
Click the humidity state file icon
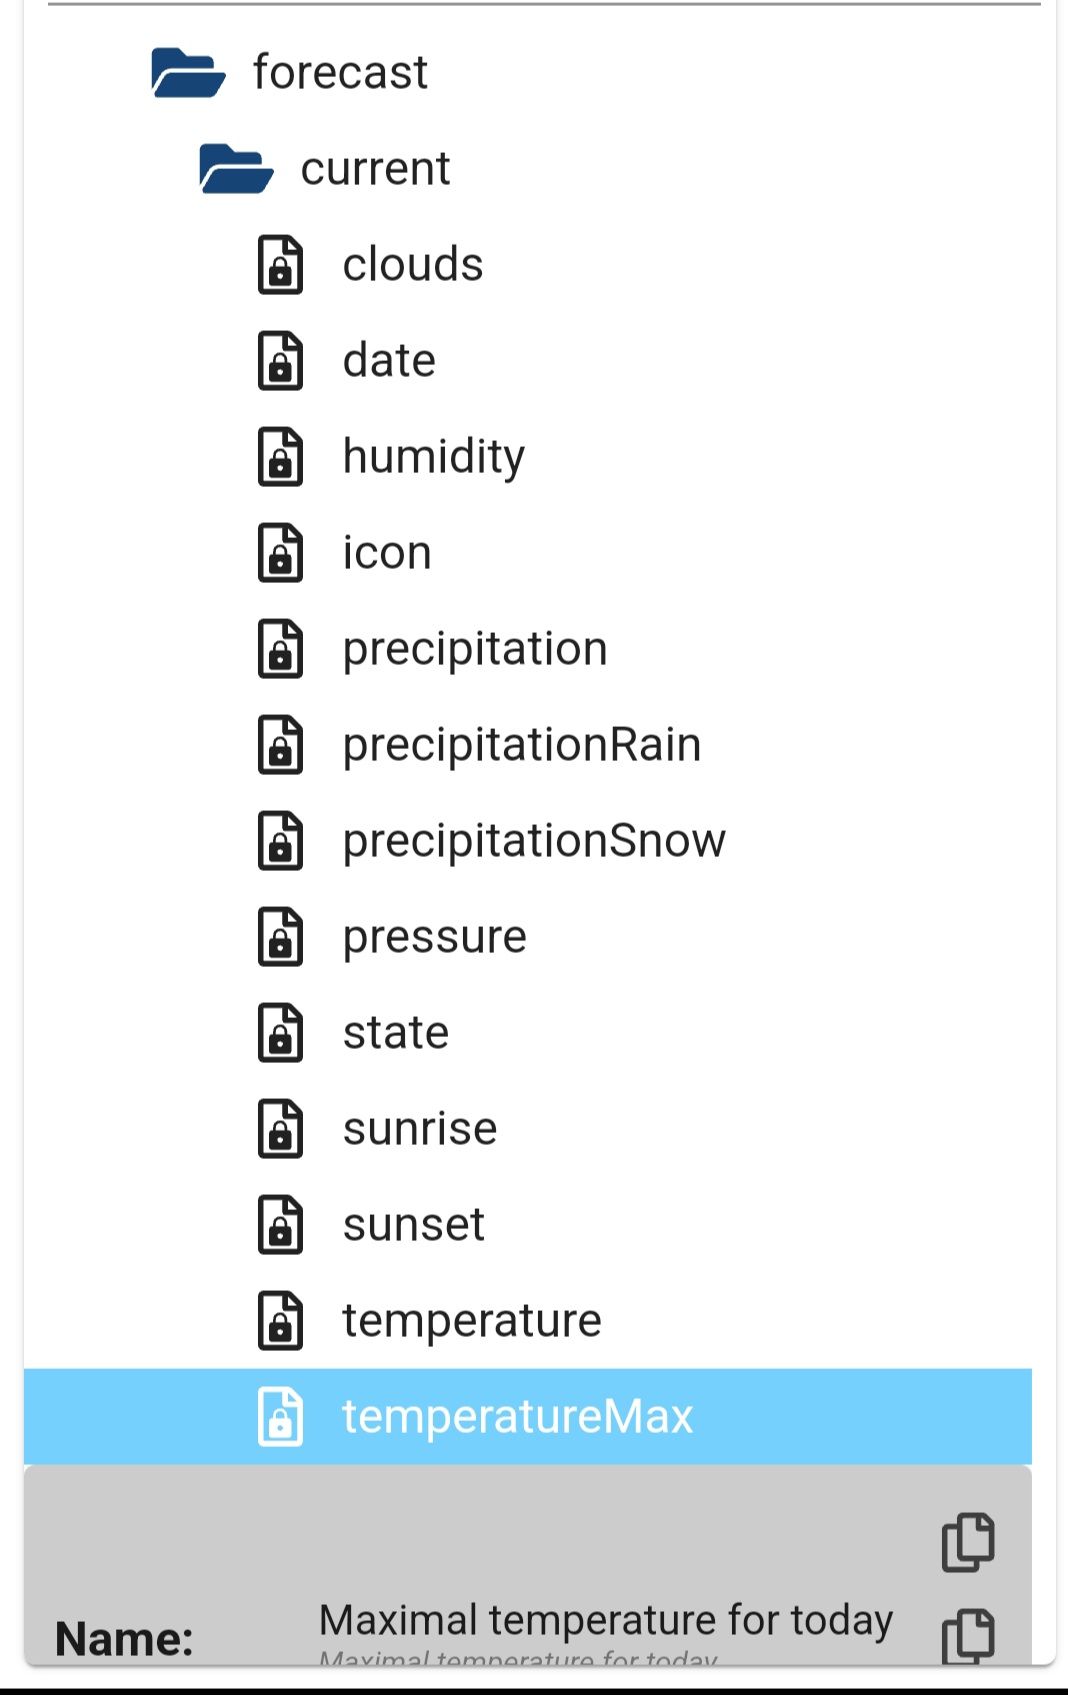[x=281, y=457]
